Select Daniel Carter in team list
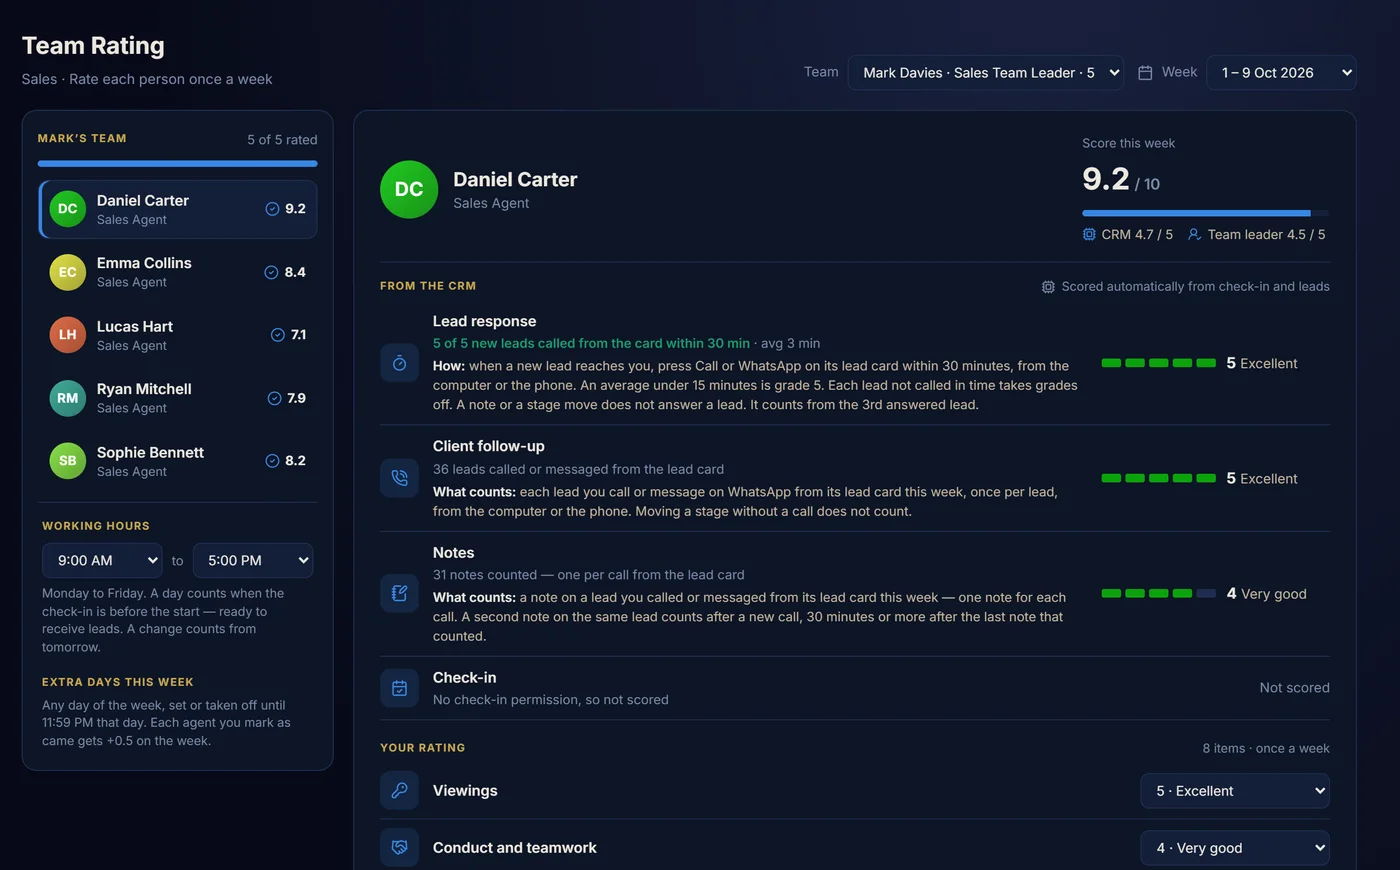Viewport: 1400px width, 870px height. pyautogui.click(x=178, y=209)
